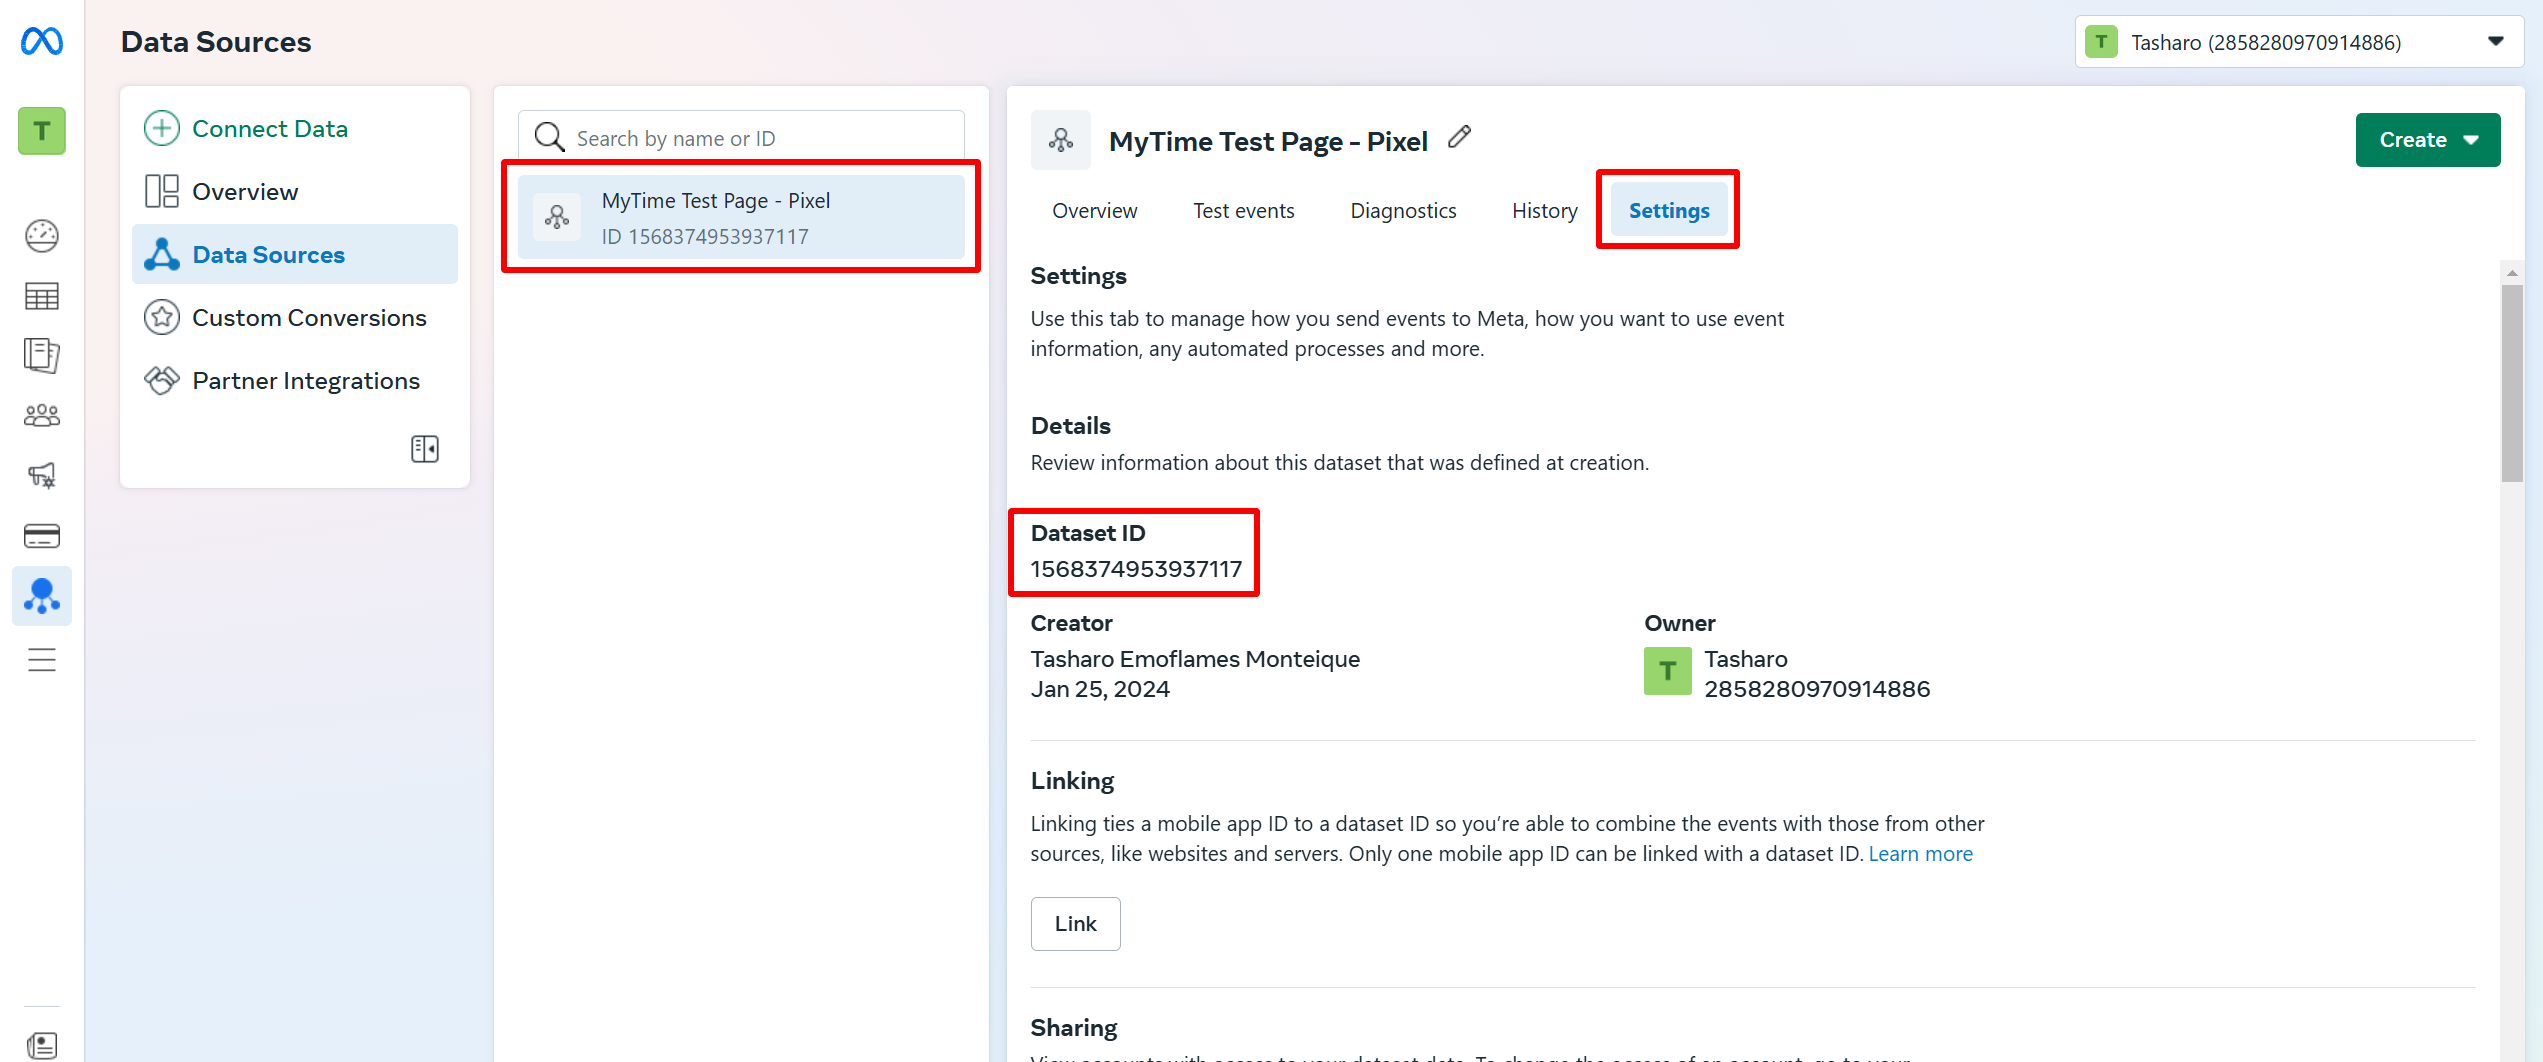This screenshot has height=1062, width=2543.
Task: Open the Tasharo business account dropdown
Action: [2299, 42]
